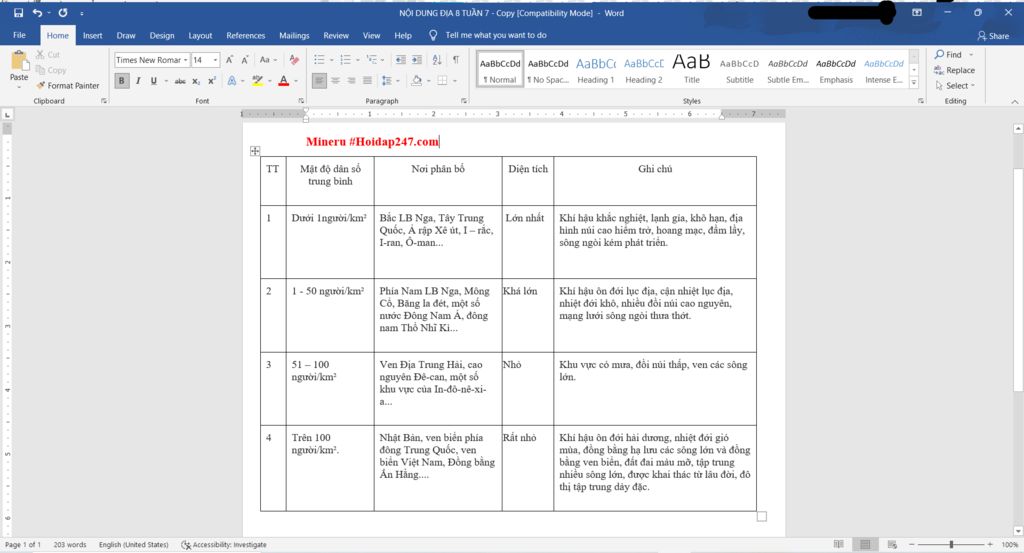Open the font size dropdown
1024x553 pixels.
coord(216,60)
